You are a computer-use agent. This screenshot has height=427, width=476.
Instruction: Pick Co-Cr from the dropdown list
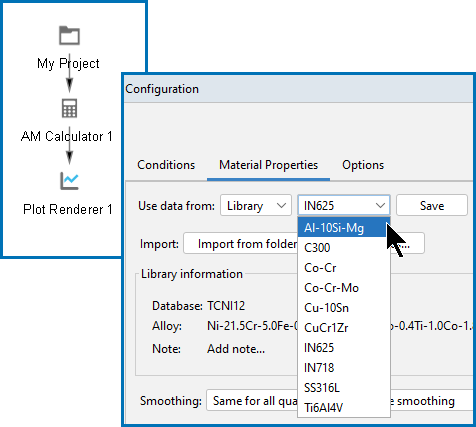point(344,267)
